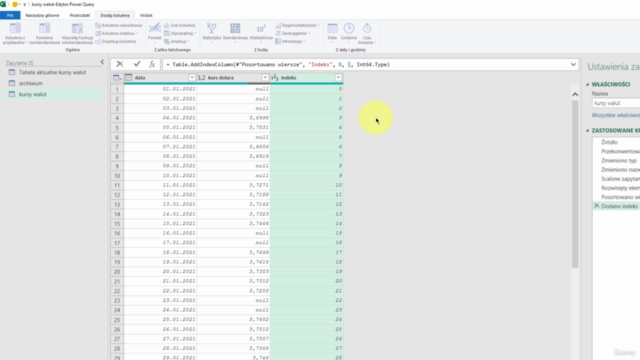The height and width of the screenshot is (360, 640).
Task: Click the vertical scrollbar thumb
Action: point(575,184)
